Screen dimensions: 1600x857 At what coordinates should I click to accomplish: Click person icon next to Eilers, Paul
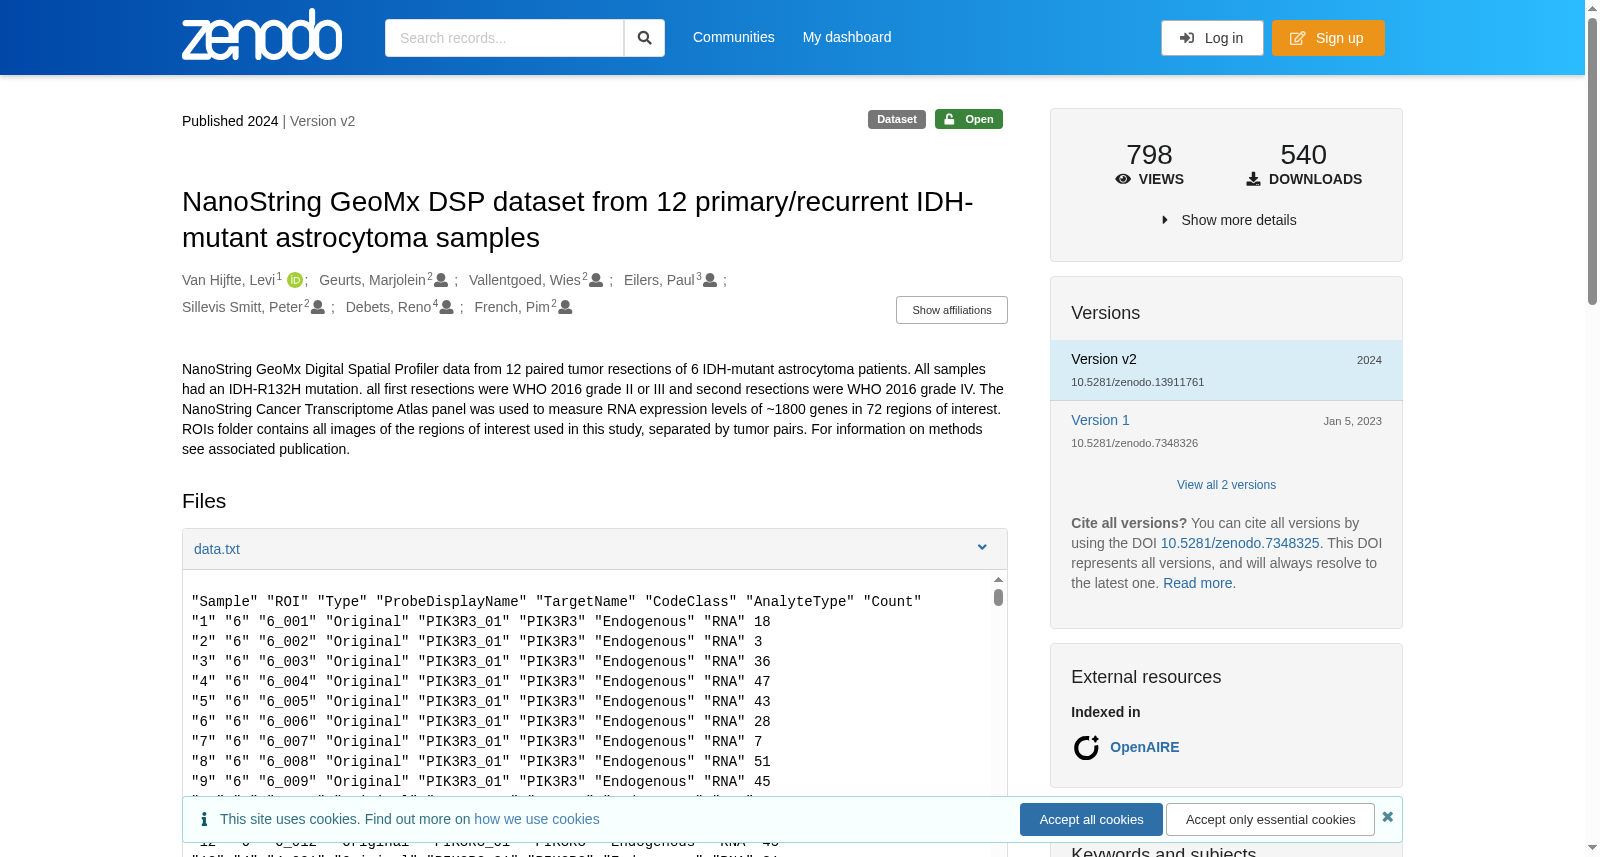coord(710,280)
